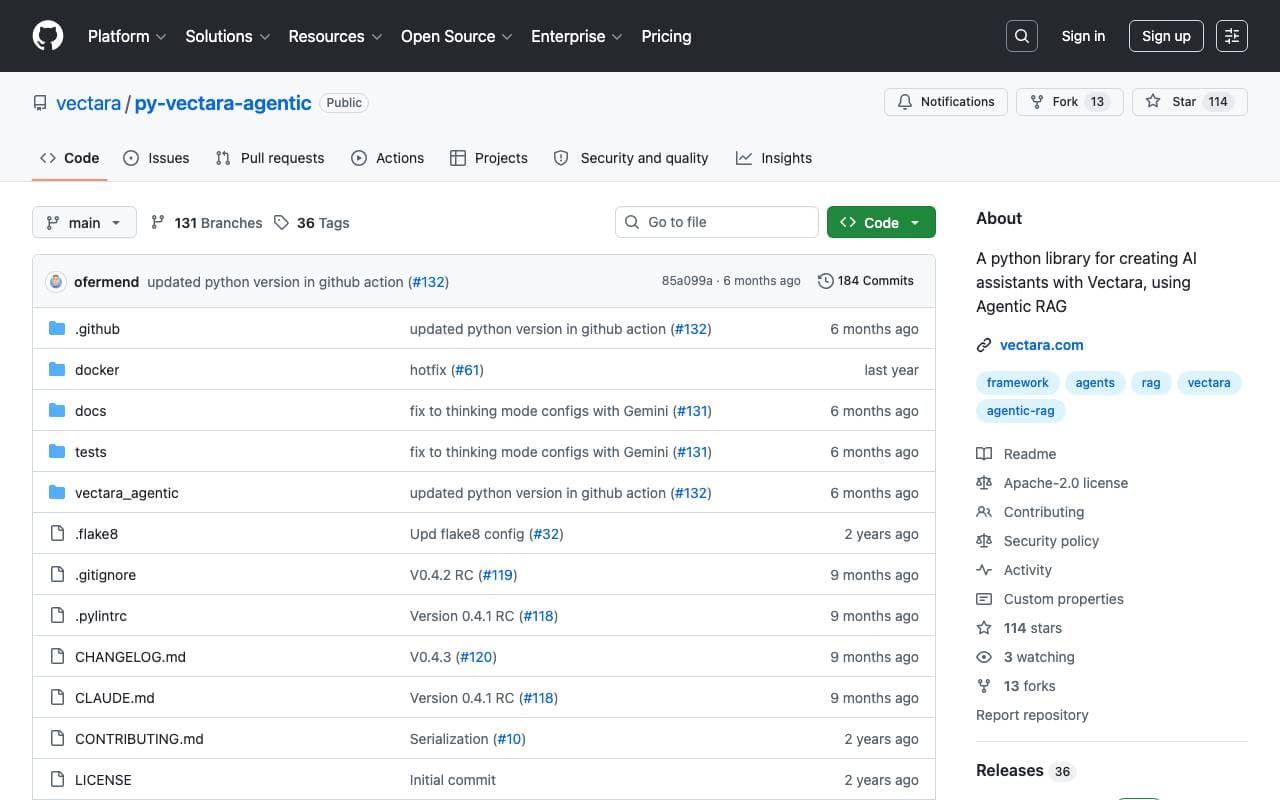Open the main branch selector dropdown
The width and height of the screenshot is (1280, 800).
click(84, 222)
